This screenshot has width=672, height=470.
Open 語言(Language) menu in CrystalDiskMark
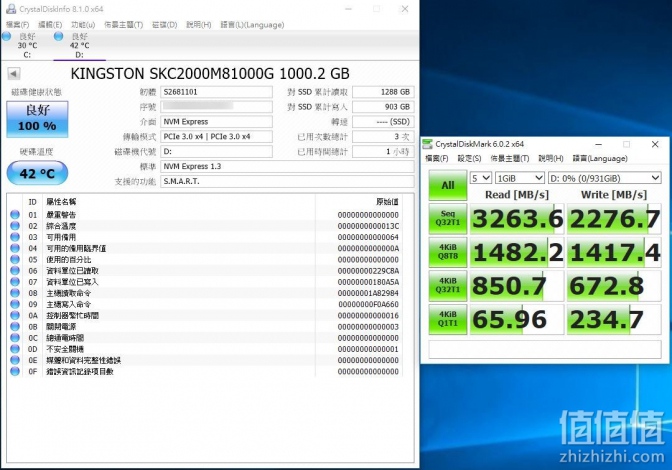tap(600, 159)
